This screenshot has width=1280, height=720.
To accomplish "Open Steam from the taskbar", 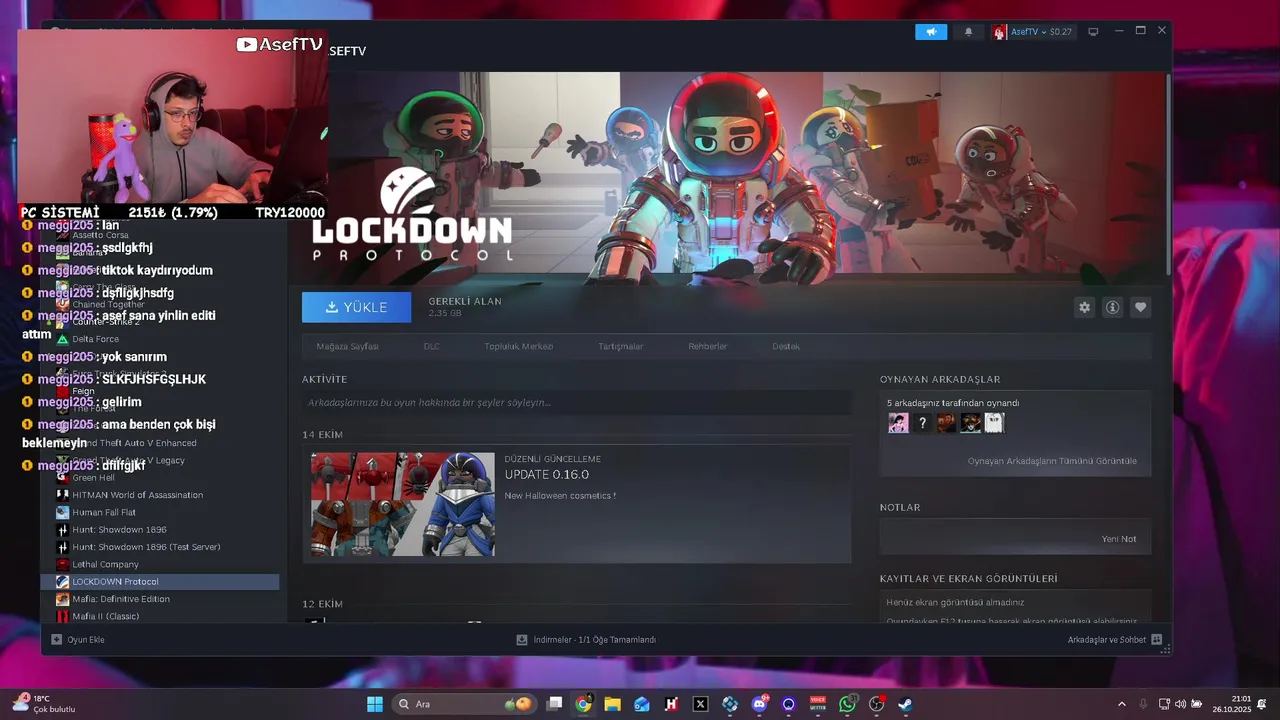I will coord(906,704).
